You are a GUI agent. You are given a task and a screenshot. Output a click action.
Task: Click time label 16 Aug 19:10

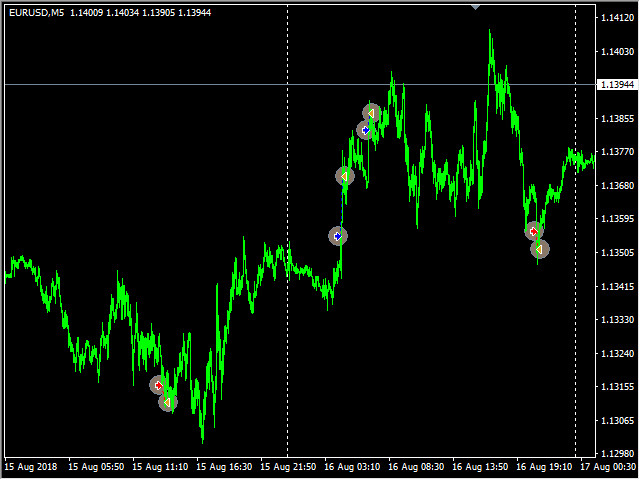point(544,467)
